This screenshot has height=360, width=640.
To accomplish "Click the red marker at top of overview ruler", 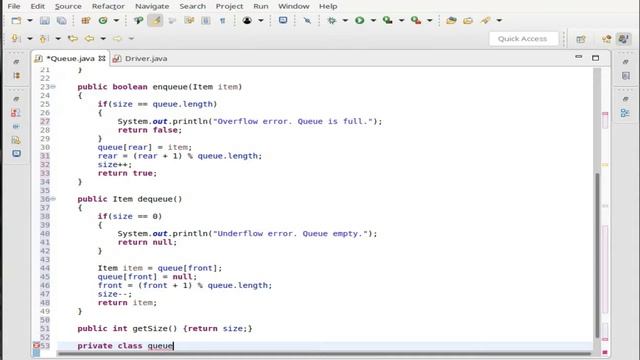I will [x=605, y=113].
